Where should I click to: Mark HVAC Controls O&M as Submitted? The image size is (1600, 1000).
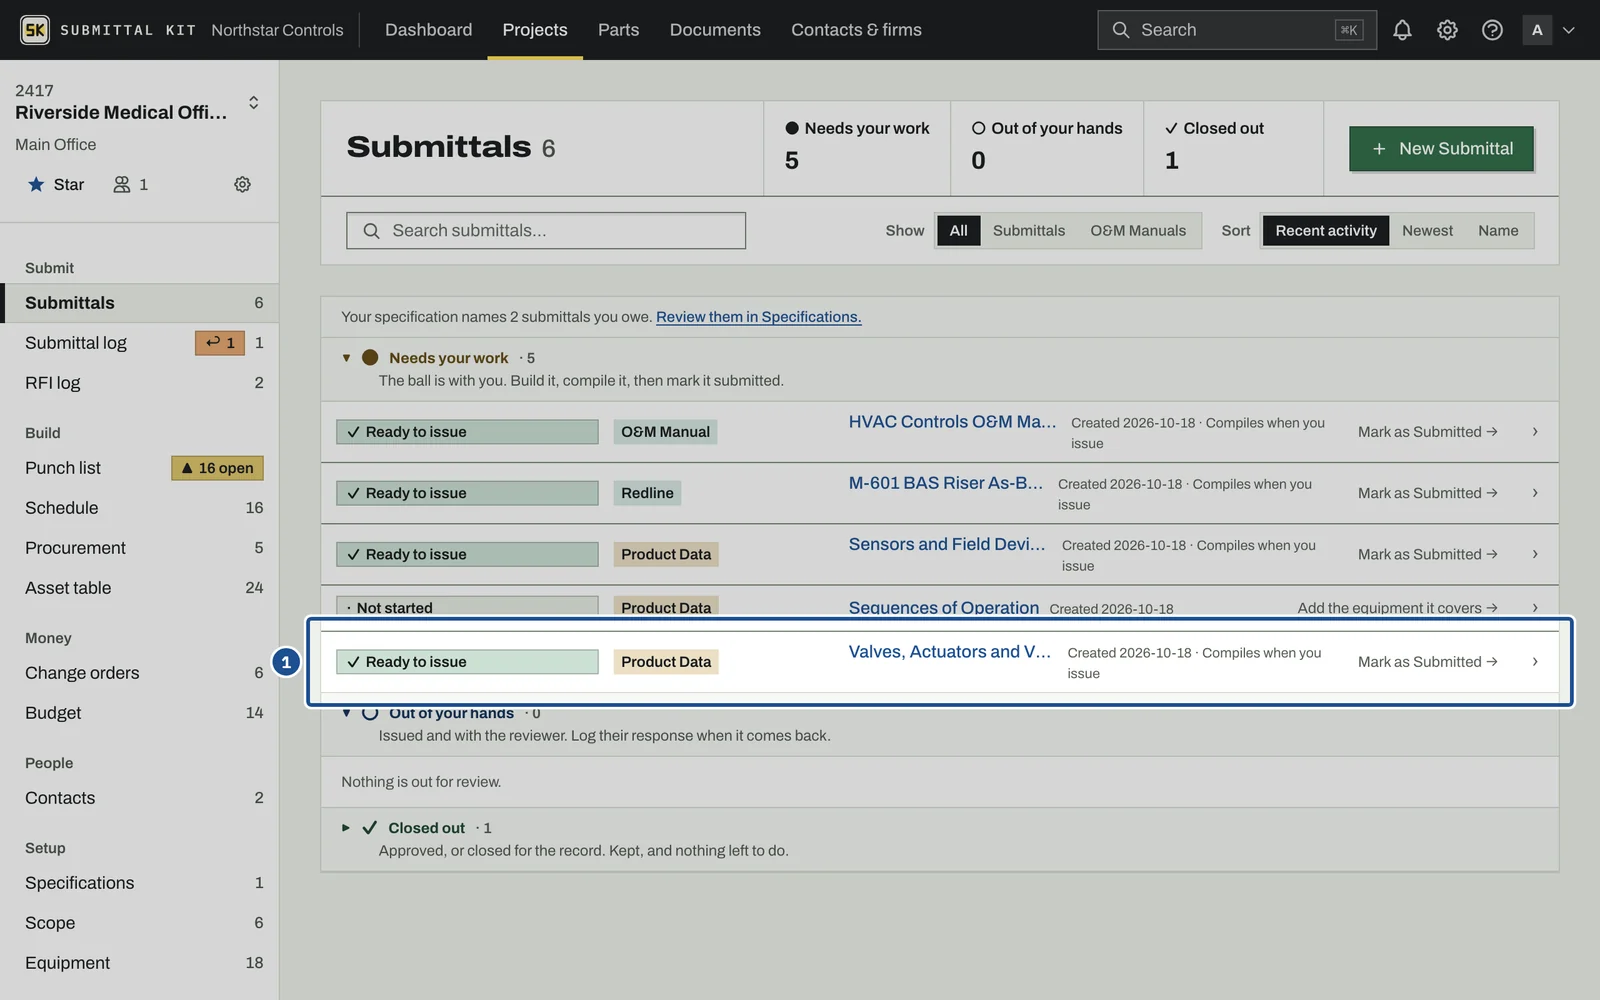(1427, 432)
